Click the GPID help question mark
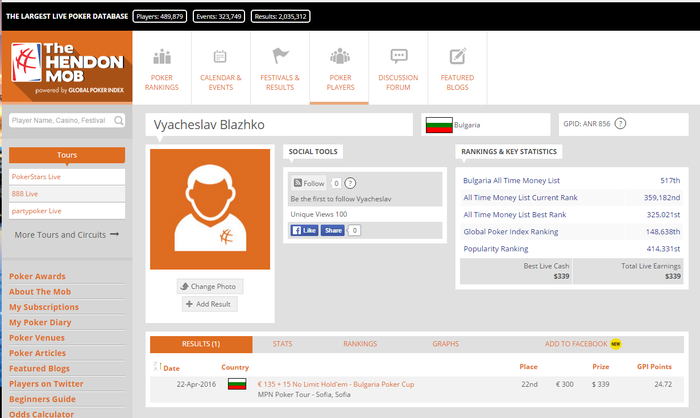The height and width of the screenshot is (418, 700). [620, 124]
